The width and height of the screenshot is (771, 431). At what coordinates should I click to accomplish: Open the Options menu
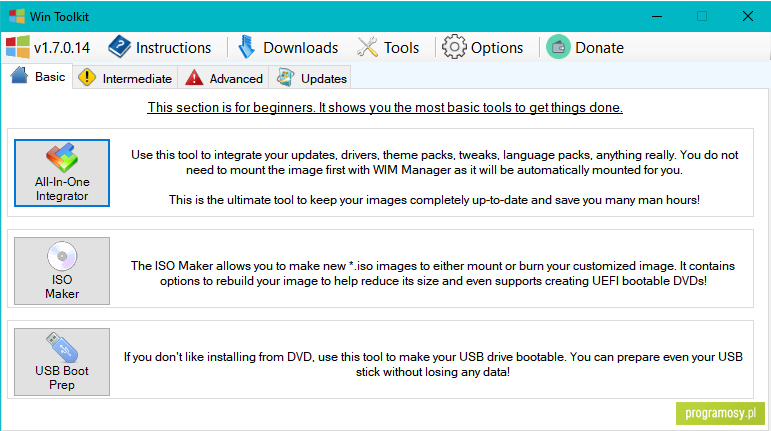click(x=483, y=47)
